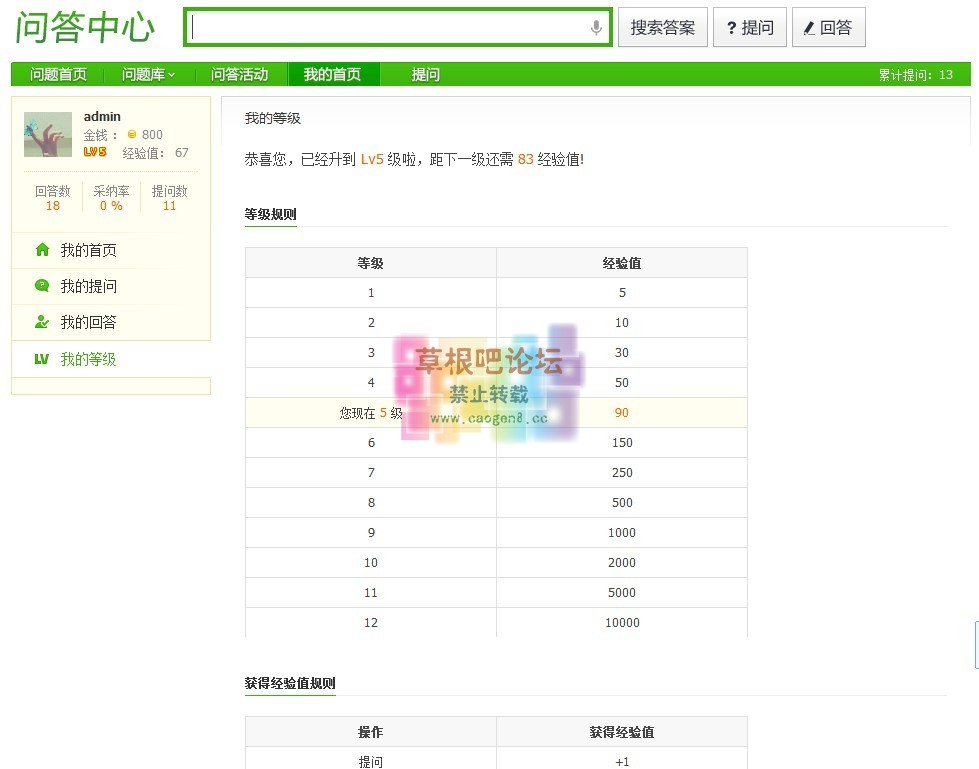Click the ? 提问 button at top

point(750,28)
